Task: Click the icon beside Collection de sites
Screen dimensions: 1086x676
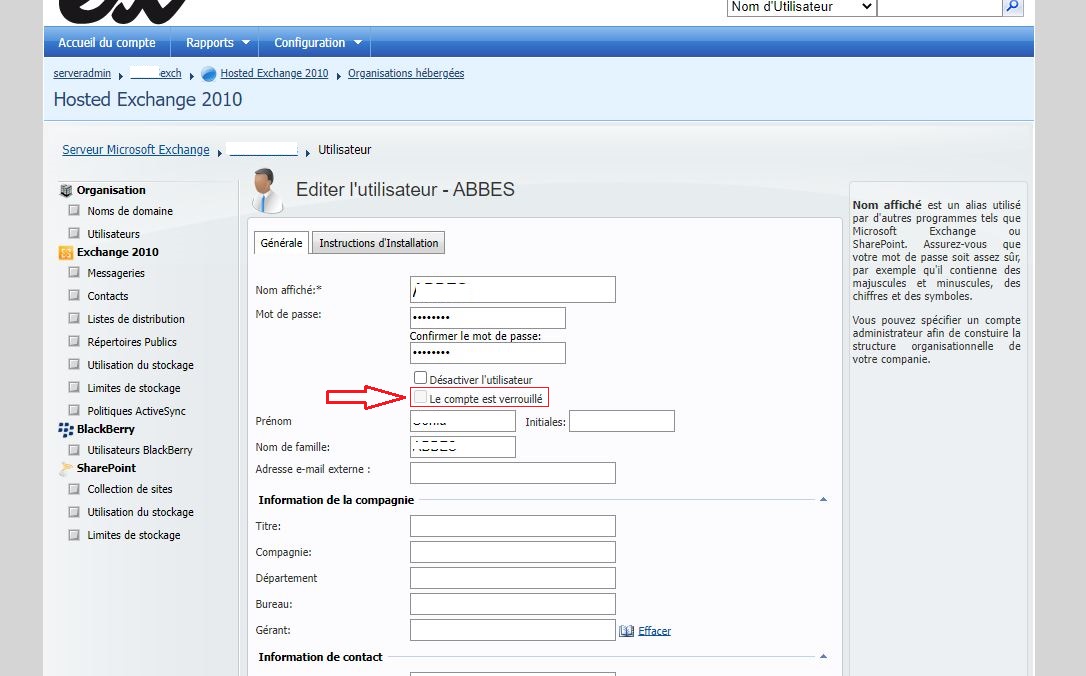Action: tap(74, 488)
